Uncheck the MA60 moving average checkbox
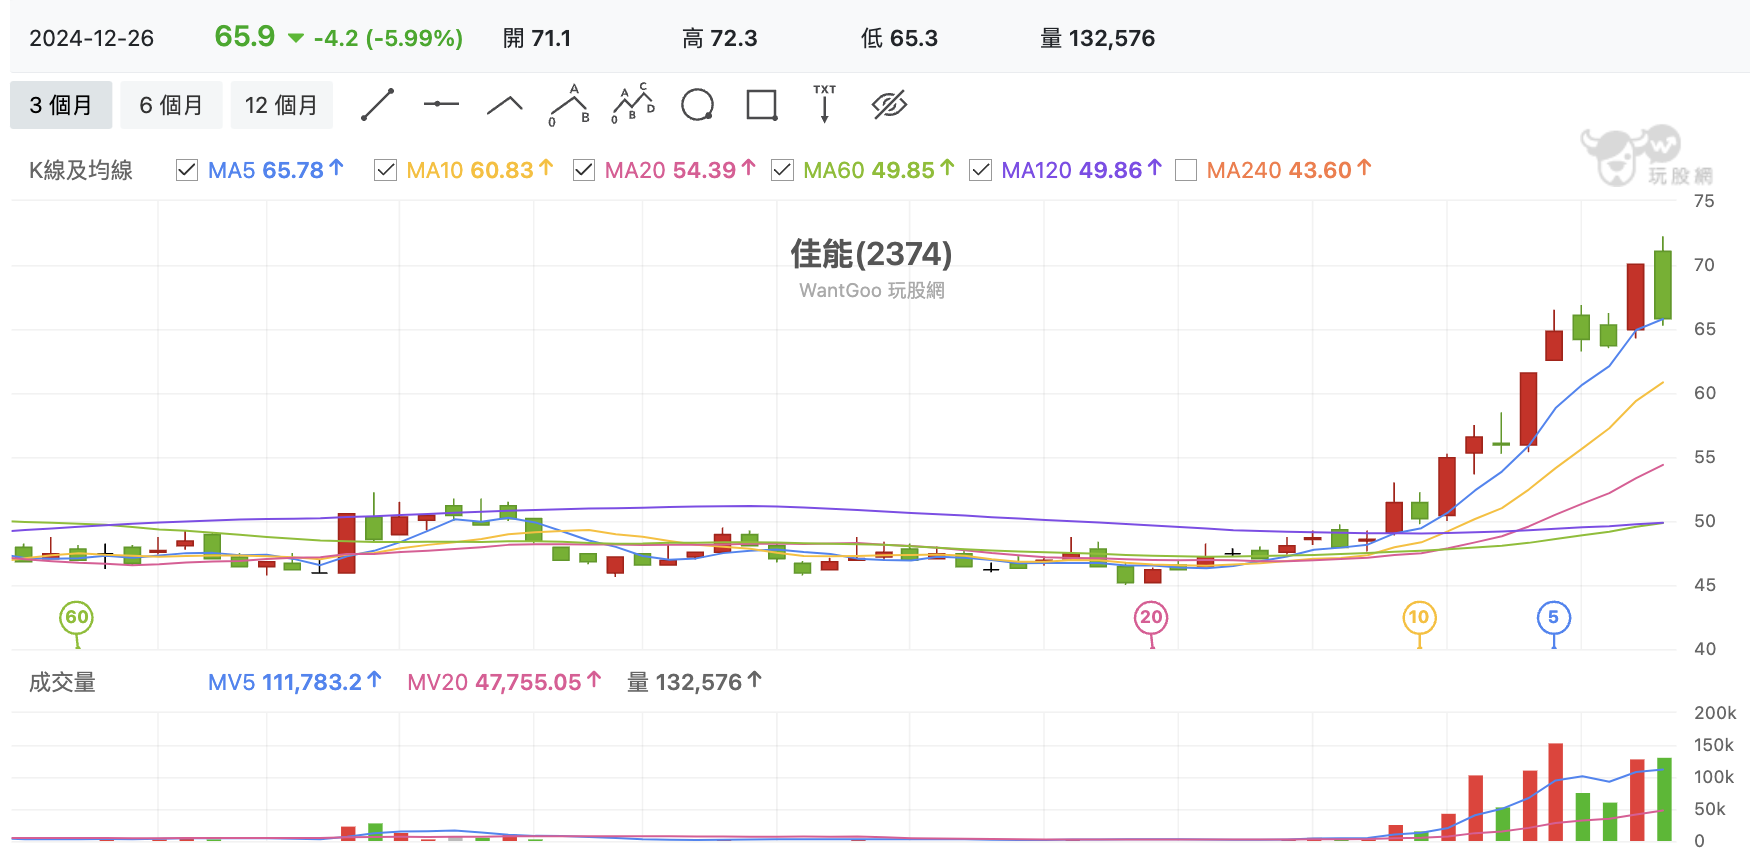Screen dimensions: 1750x856 (x=782, y=170)
